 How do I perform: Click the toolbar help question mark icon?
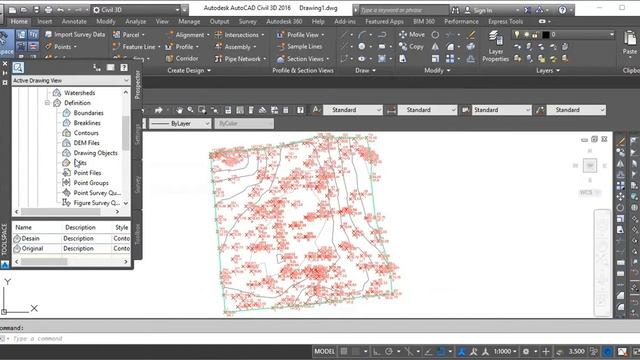tap(300, 110)
